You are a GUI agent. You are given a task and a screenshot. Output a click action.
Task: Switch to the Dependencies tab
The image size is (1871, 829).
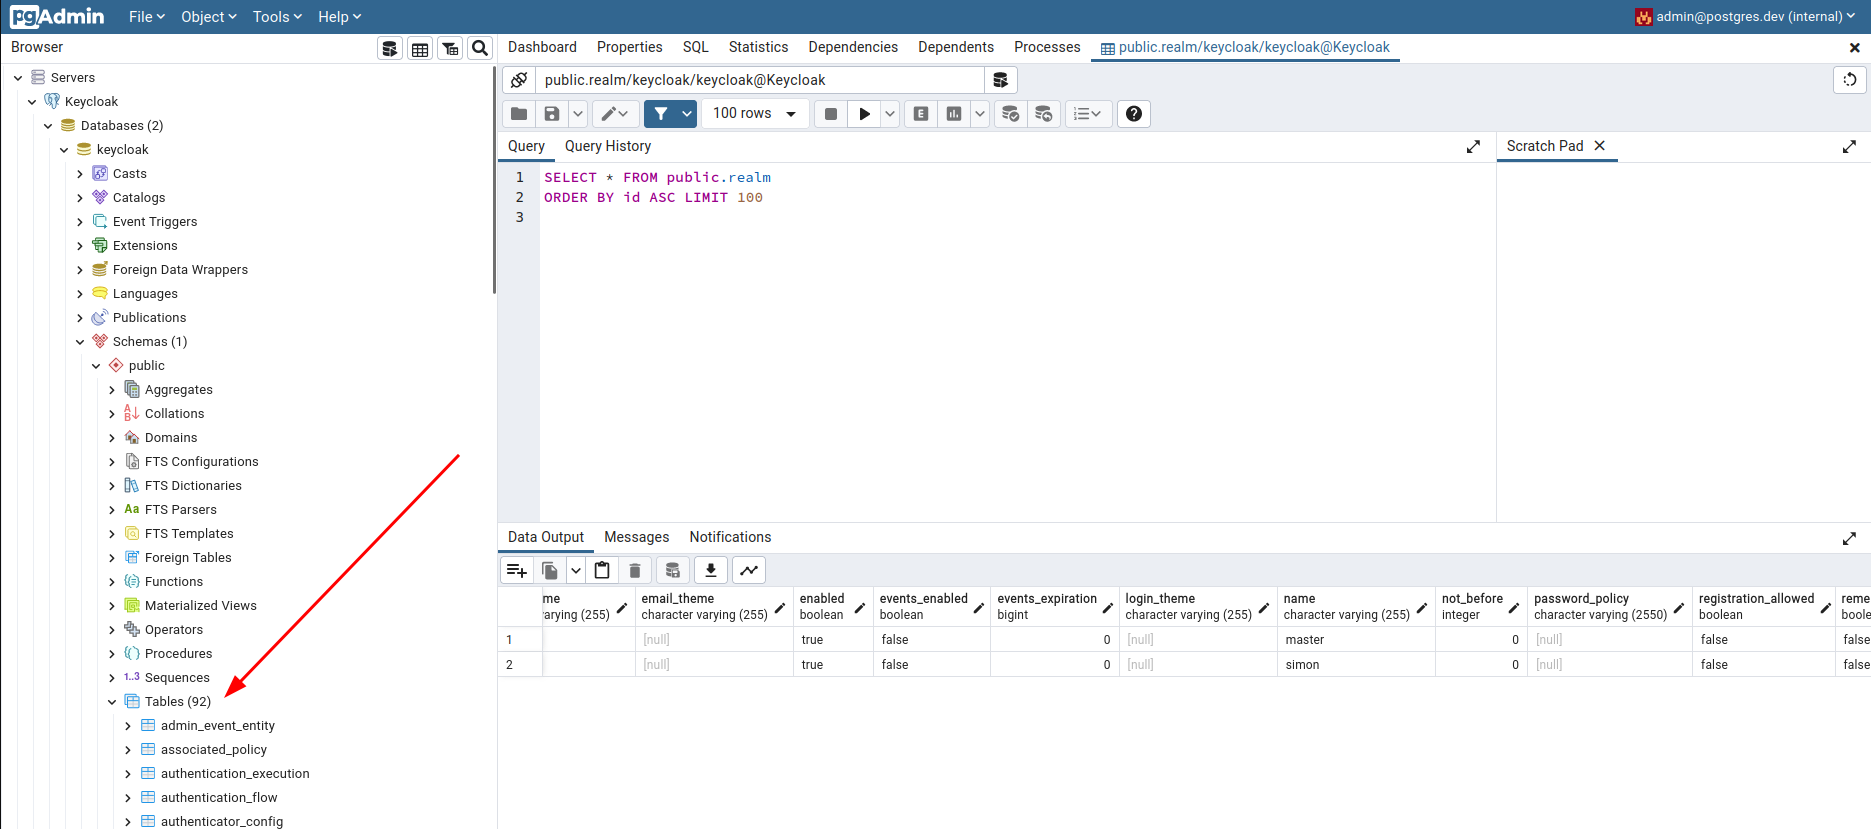(x=853, y=47)
